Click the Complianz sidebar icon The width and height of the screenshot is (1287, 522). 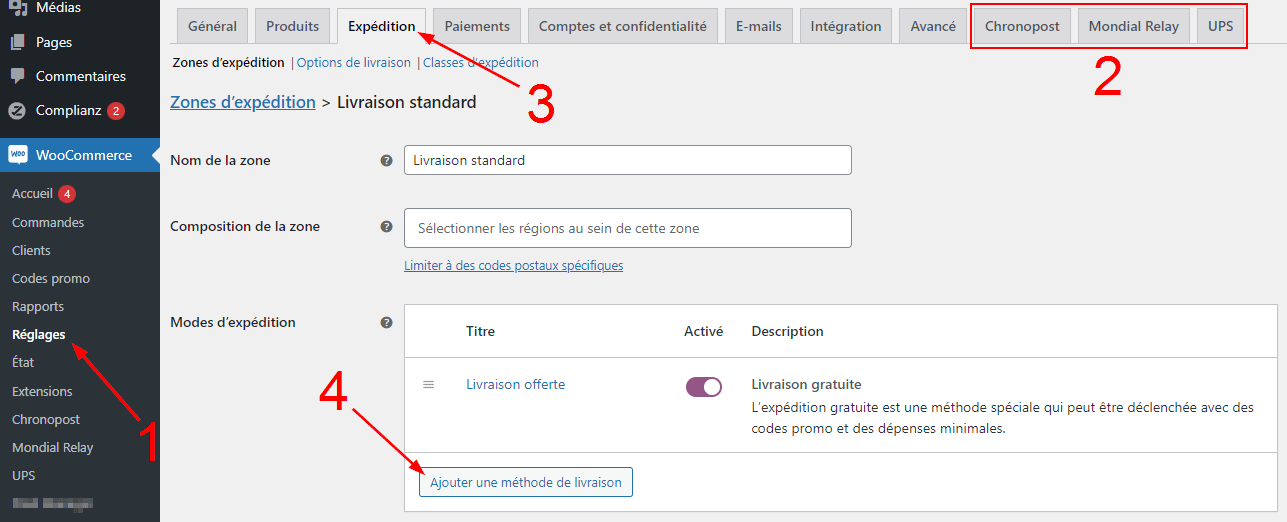(17, 111)
